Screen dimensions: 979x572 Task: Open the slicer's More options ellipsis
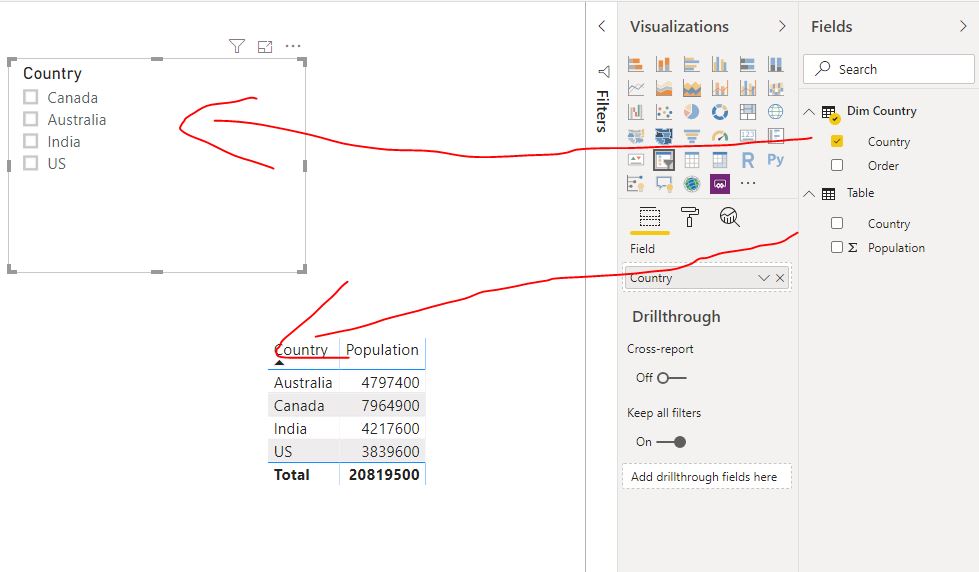click(293, 46)
